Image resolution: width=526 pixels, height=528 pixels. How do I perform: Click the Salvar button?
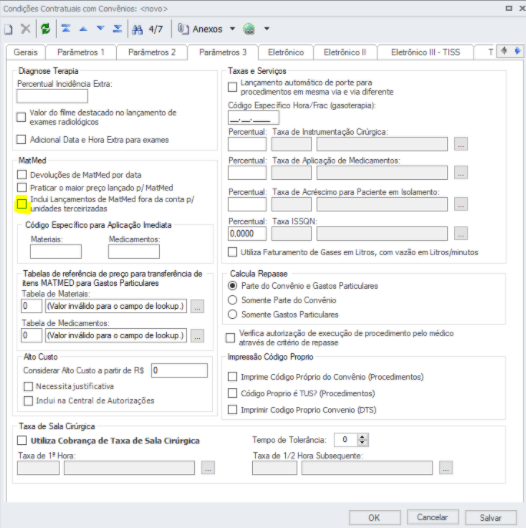(x=491, y=518)
